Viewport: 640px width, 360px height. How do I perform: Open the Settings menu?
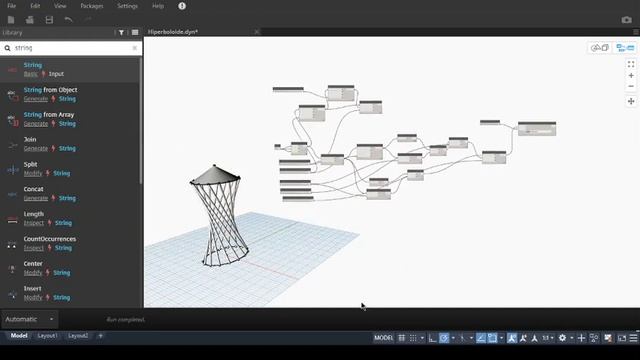[127, 6]
